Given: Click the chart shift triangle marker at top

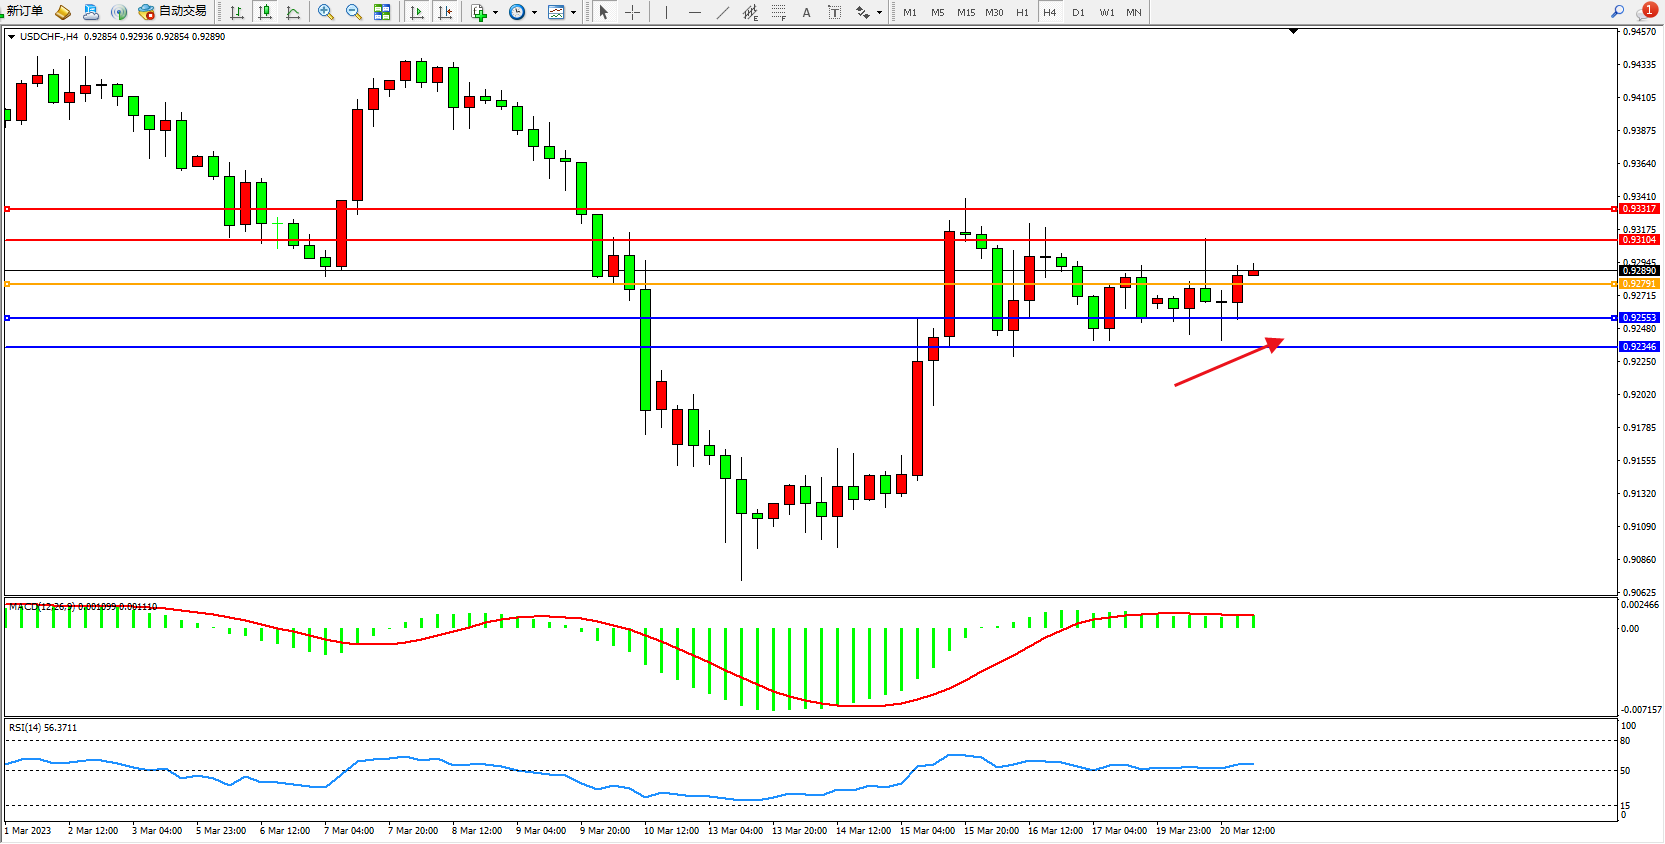Looking at the screenshot, I should [1293, 32].
